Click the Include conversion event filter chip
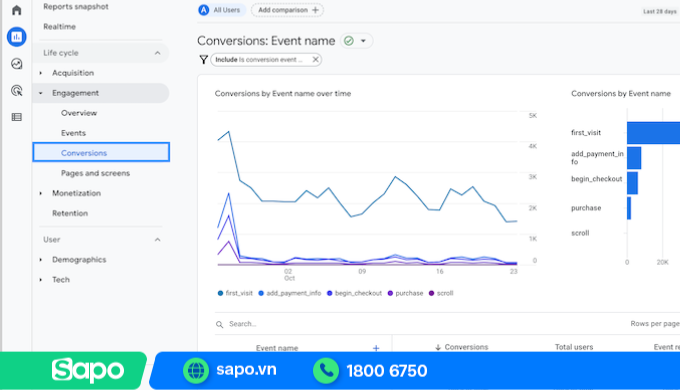This screenshot has height=390, width=680. pyautogui.click(x=266, y=59)
